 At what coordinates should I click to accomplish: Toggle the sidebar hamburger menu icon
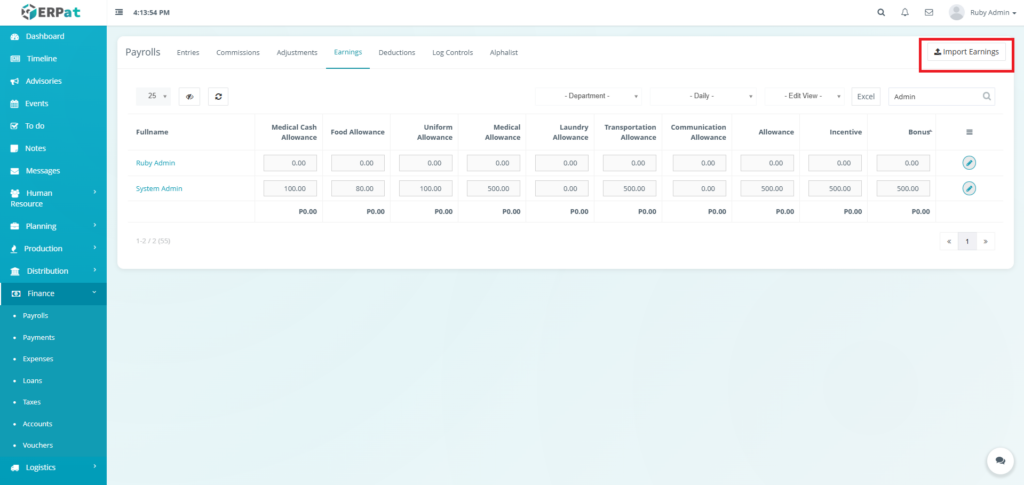[x=120, y=13]
